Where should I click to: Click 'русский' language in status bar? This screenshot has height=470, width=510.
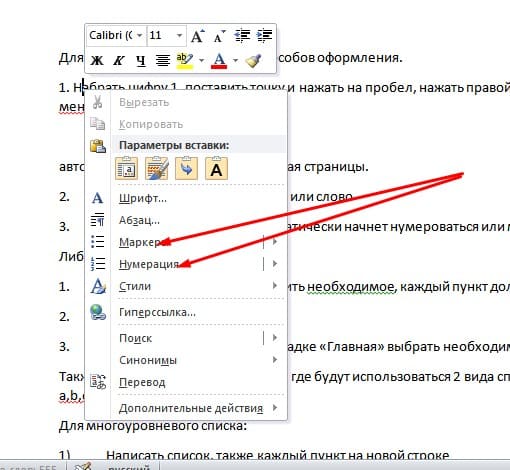click(x=129, y=467)
